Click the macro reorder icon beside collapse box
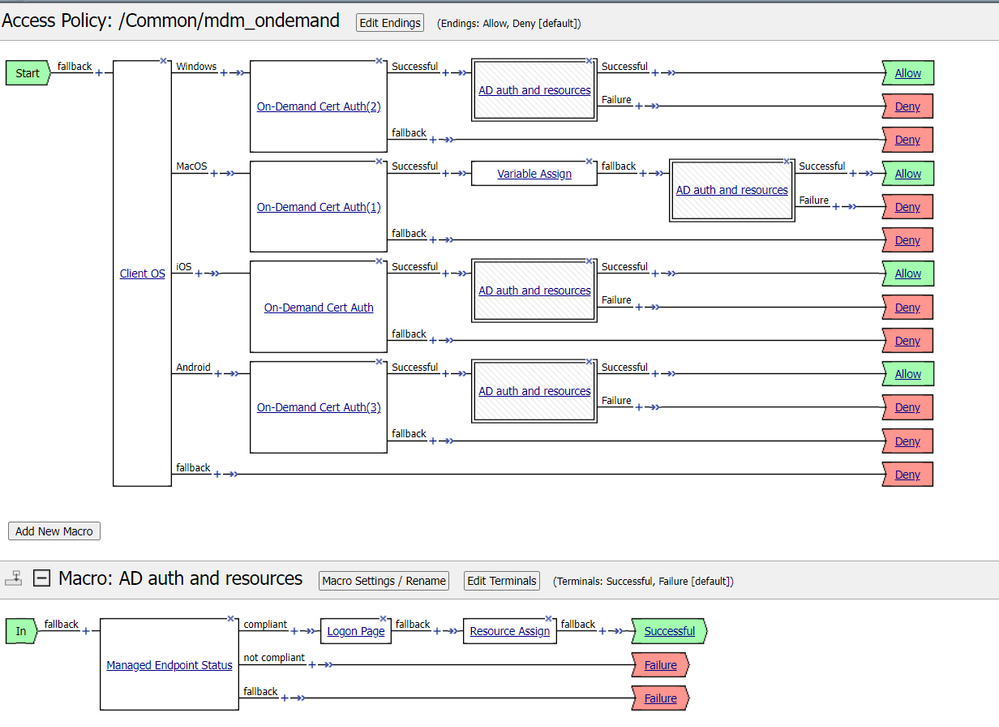Screen dimensions: 999x727 13,578
